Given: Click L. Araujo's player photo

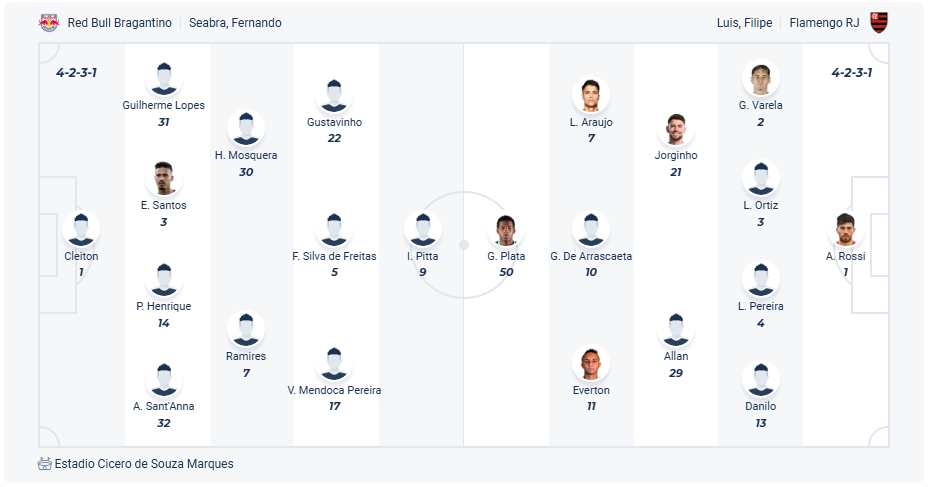Looking at the screenshot, I should click(591, 96).
